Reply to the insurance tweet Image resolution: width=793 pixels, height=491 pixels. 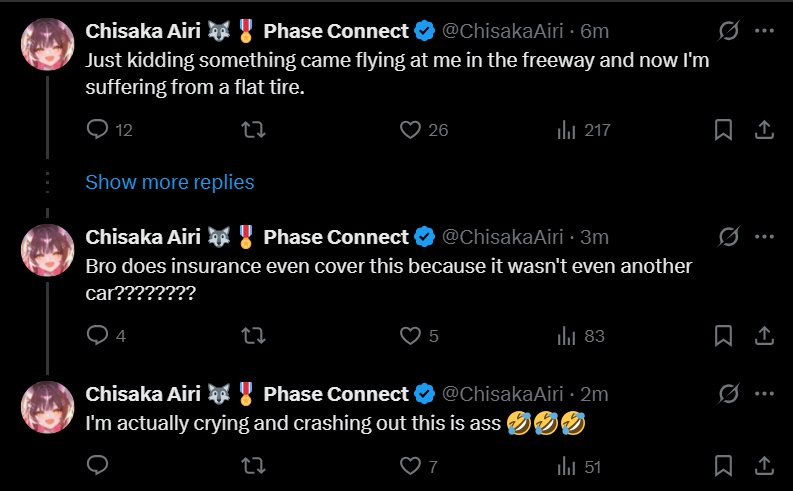click(x=106, y=336)
